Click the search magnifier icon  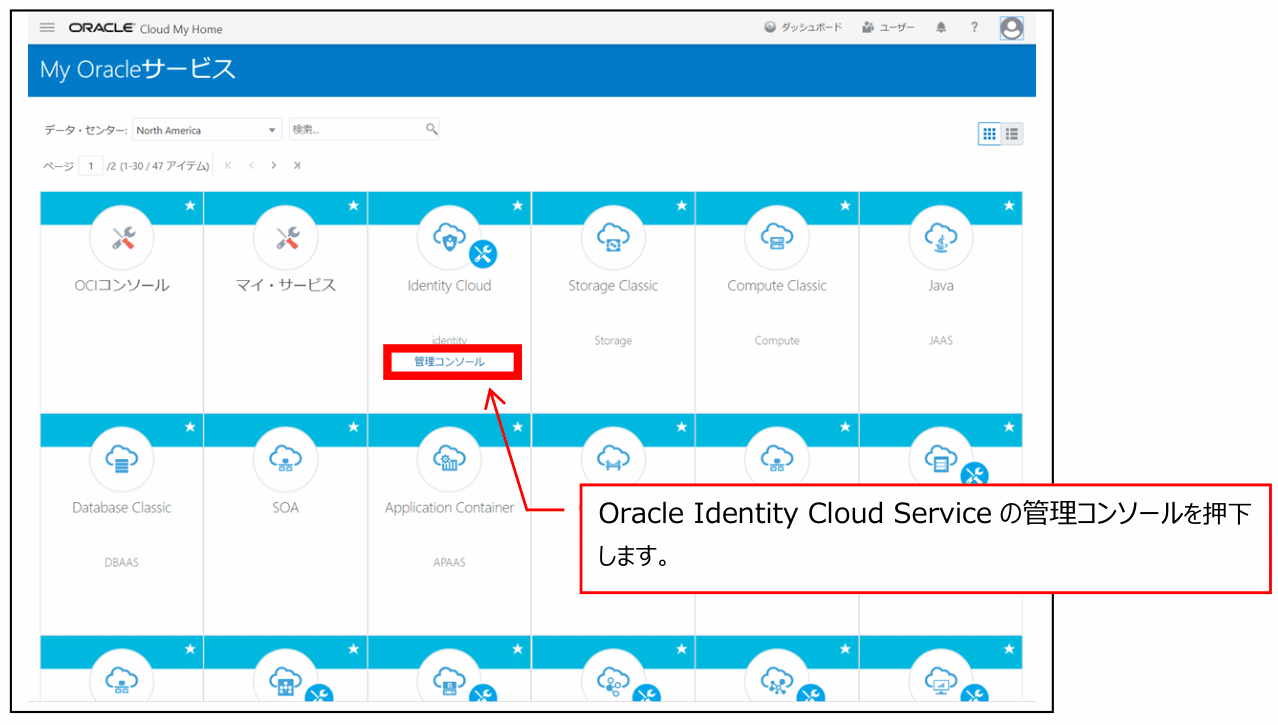pos(432,129)
